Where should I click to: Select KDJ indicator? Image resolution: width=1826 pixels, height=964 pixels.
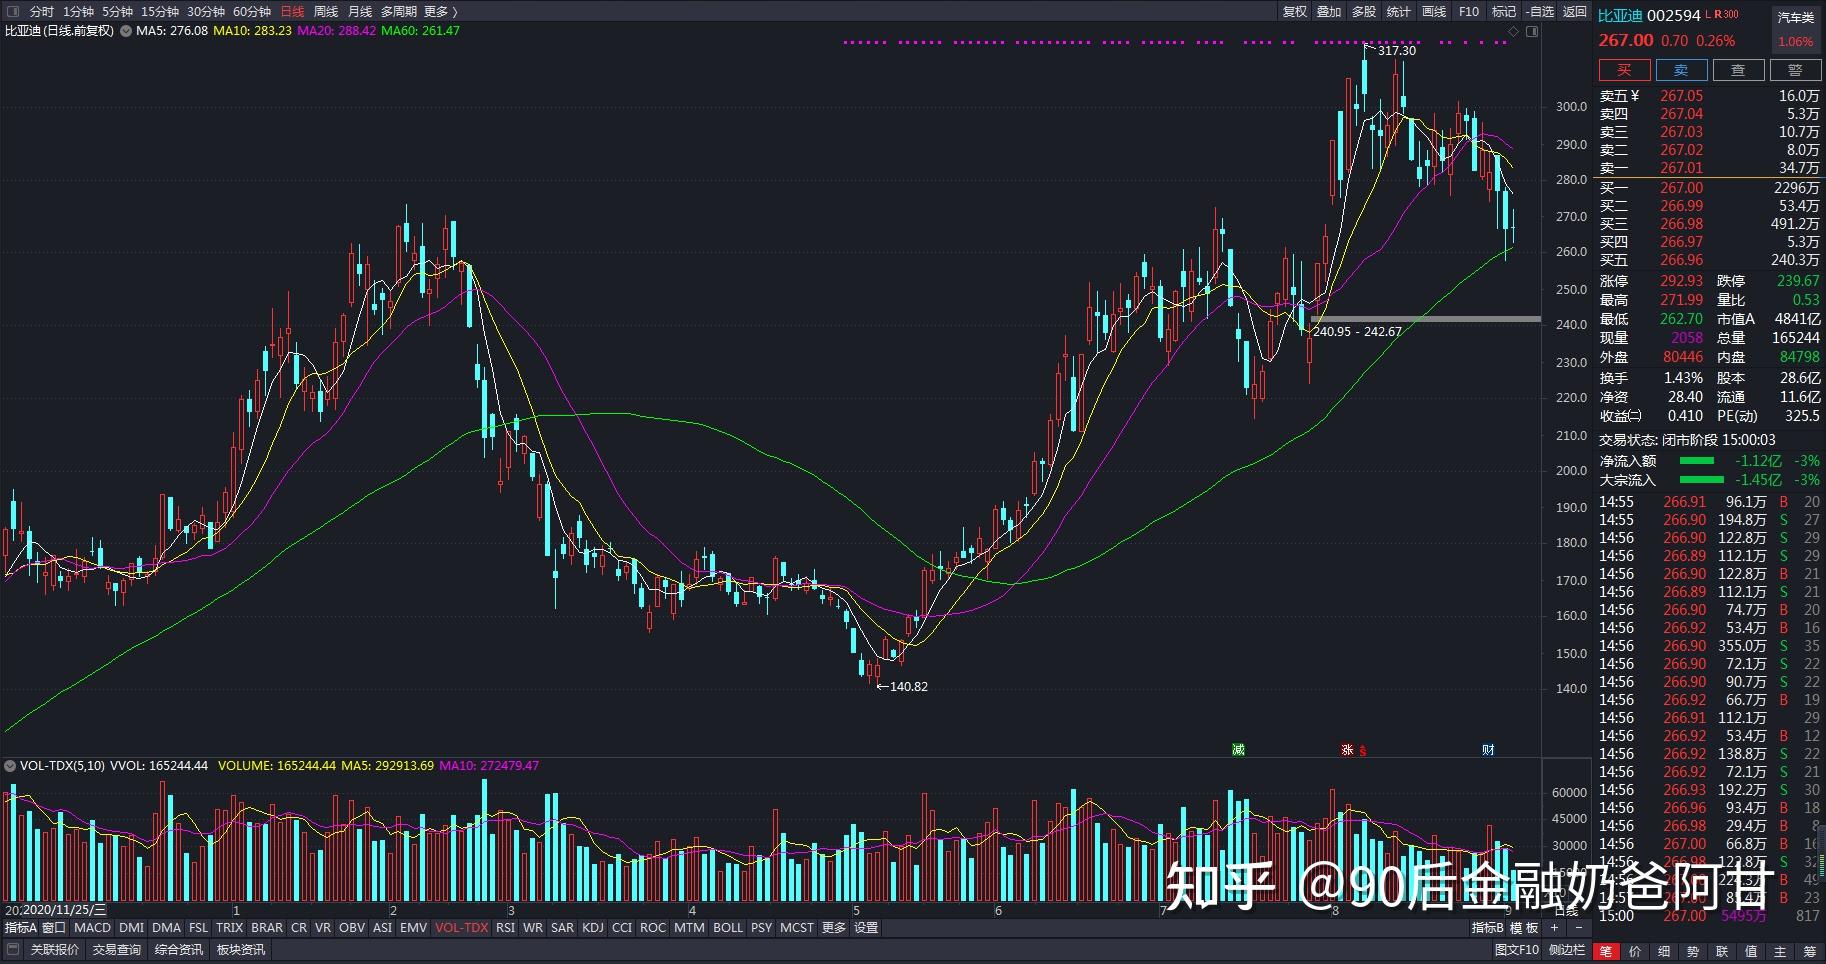point(593,928)
